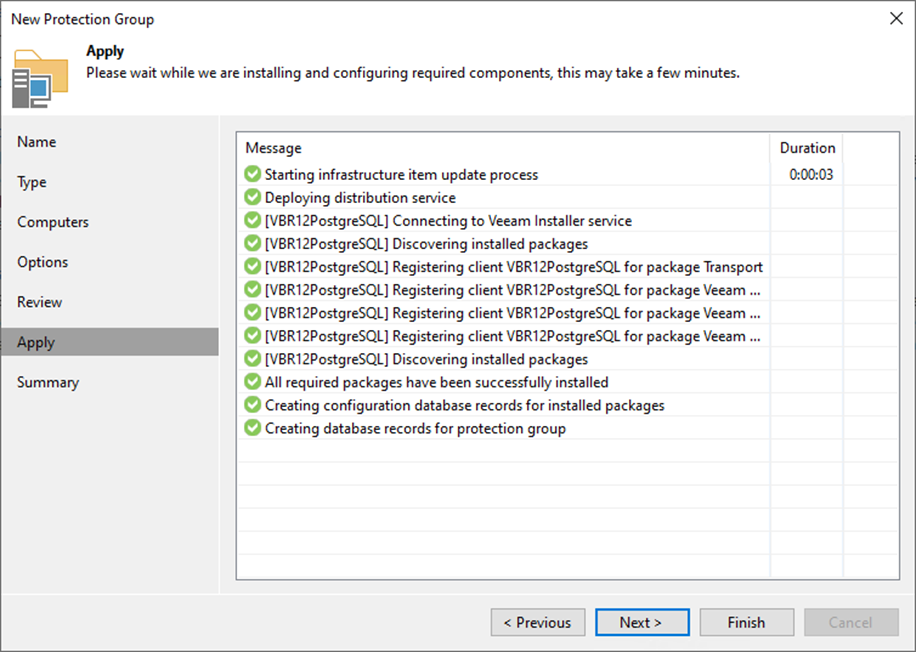Select the Review step in sidebar

40,302
